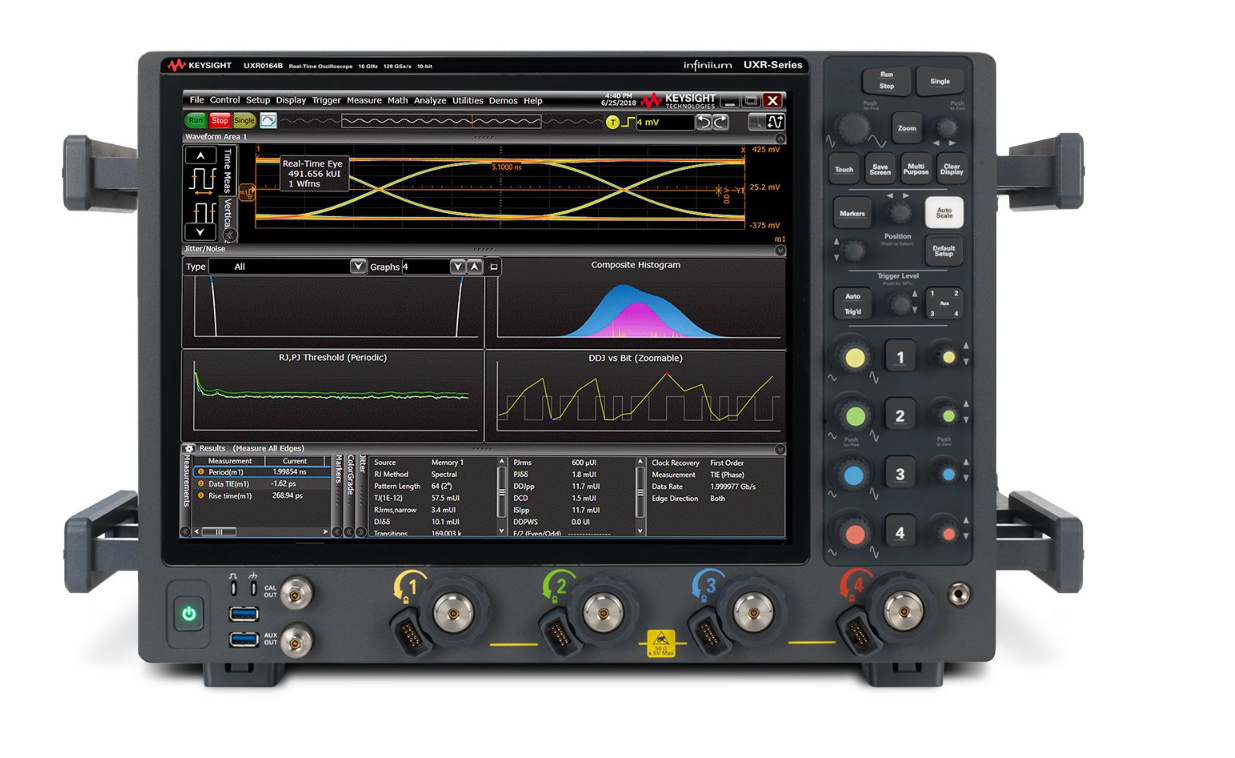Click the 4 mV trigger level input field

665,122
